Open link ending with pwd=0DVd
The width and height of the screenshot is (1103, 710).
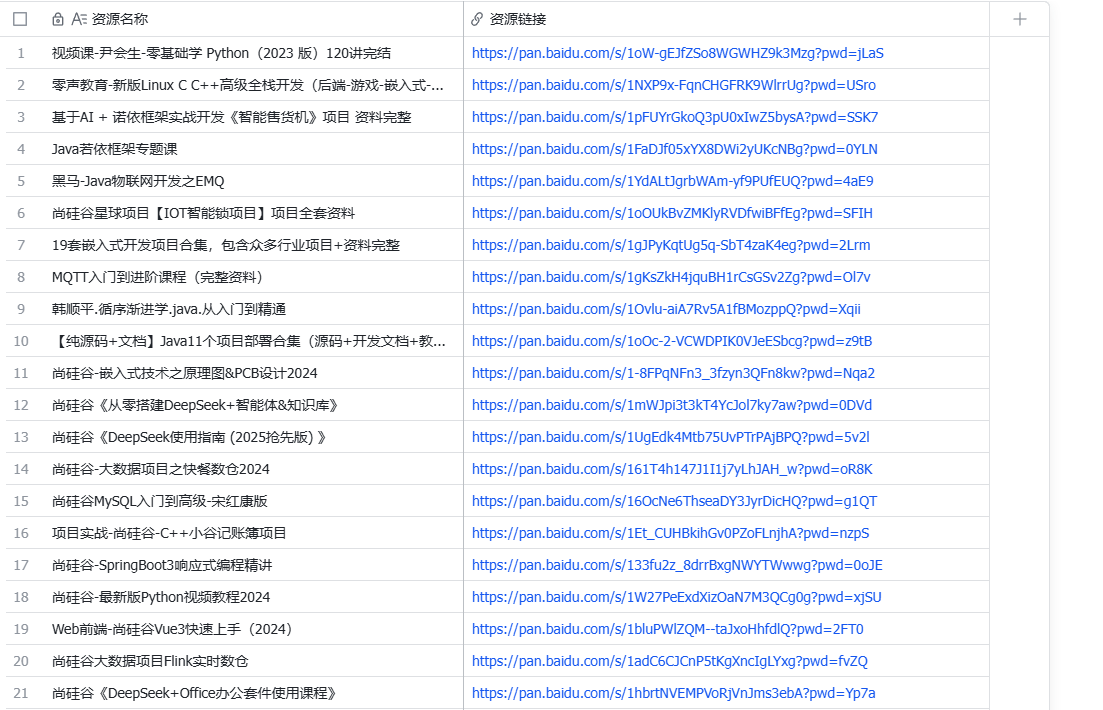pos(672,405)
